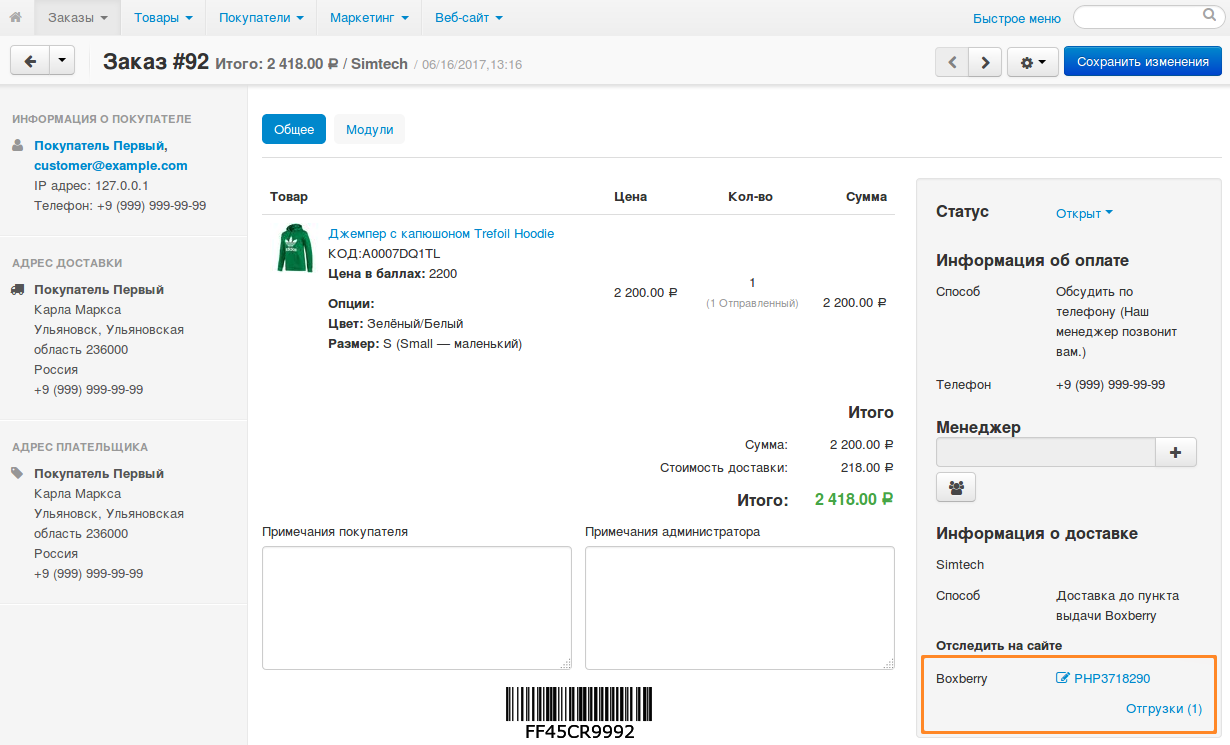Image resolution: width=1230 pixels, height=745 pixels.
Task: Switch to the Модули tab
Action: tap(369, 129)
